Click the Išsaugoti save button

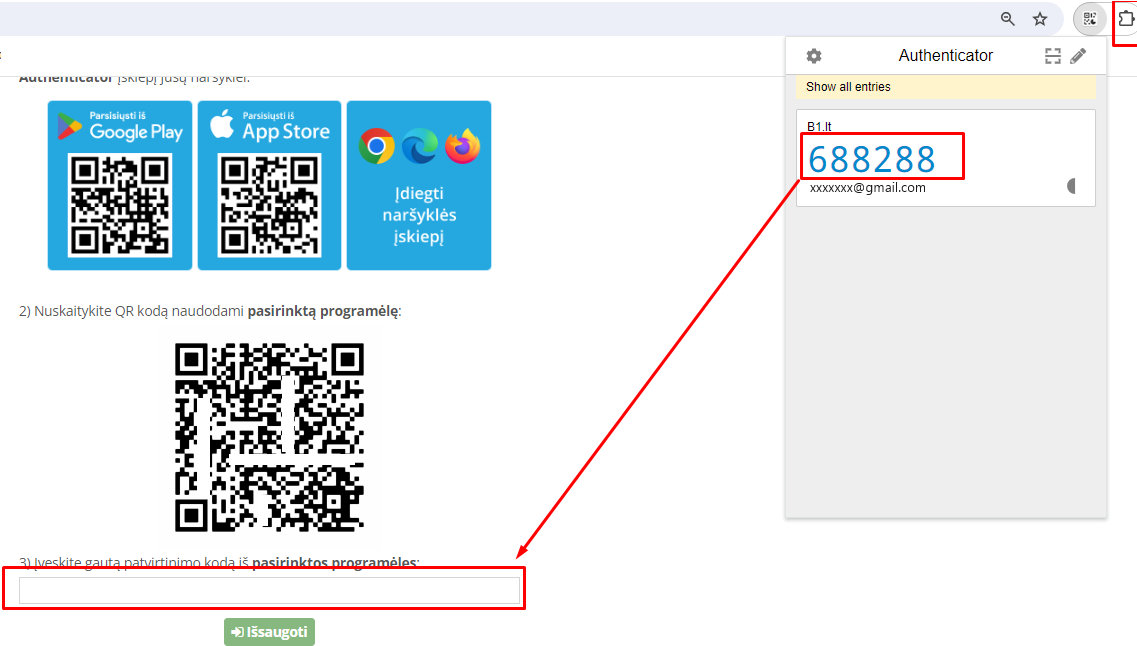tap(269, 631)
